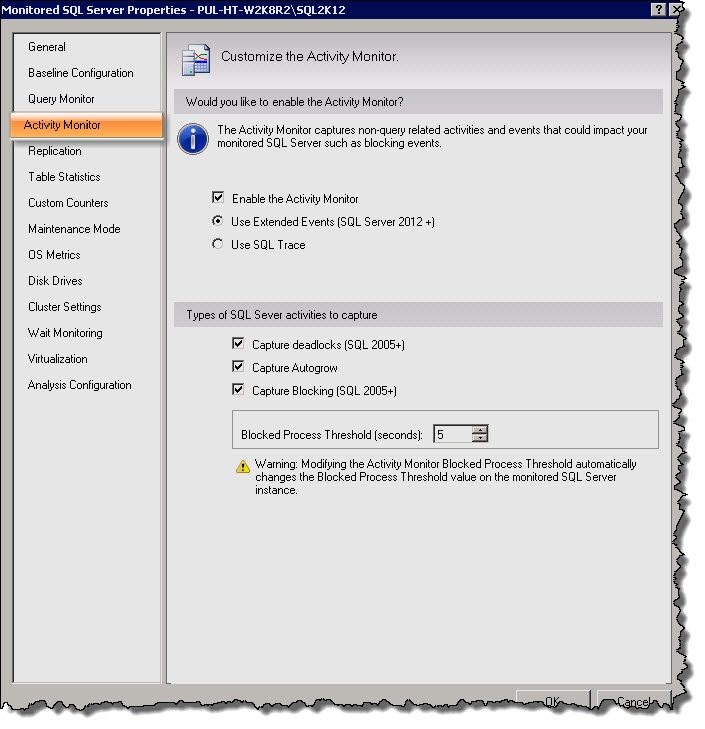Switch to Virtualization page
This screenshot has height=729, width=705.
[x=57, y=359]
